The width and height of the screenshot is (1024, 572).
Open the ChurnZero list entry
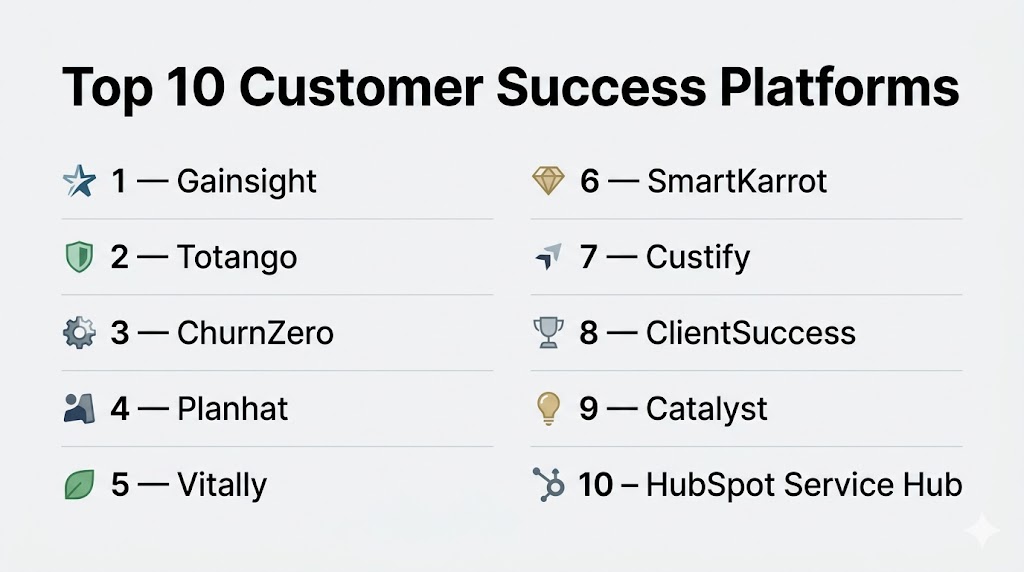(255, 333)
